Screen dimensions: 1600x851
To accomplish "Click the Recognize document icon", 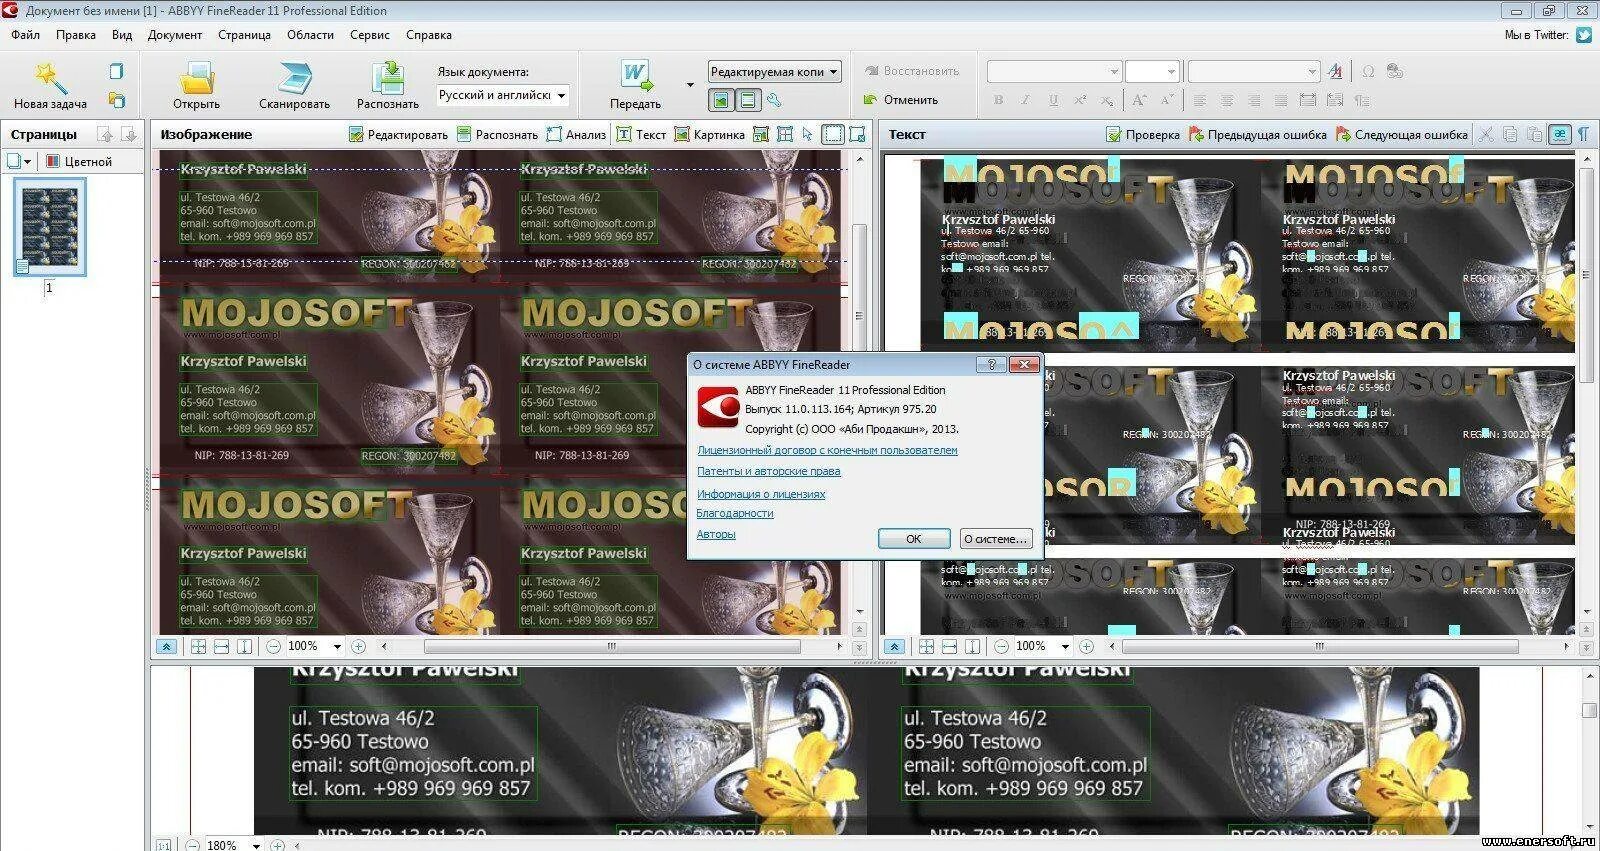I will [388, 78].
